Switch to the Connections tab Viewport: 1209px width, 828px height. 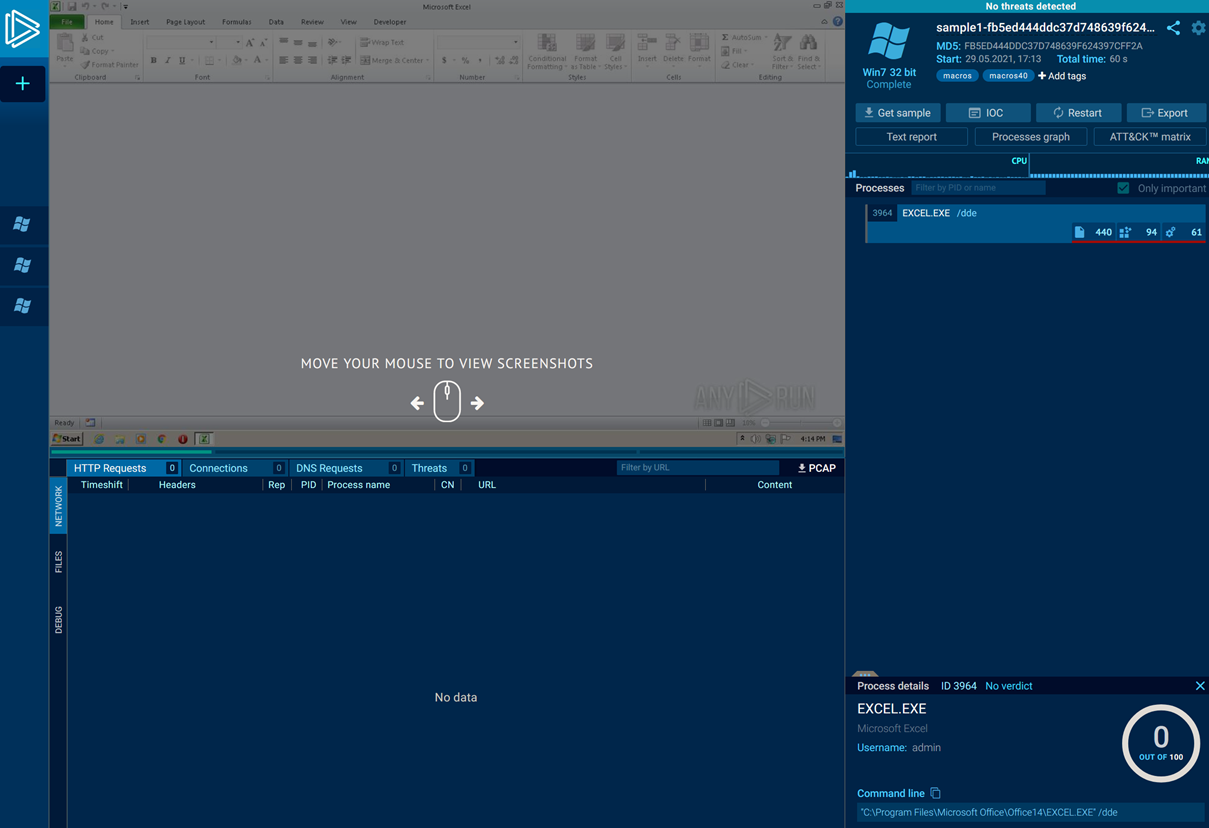pyautogui.click(x=218, y=468)
